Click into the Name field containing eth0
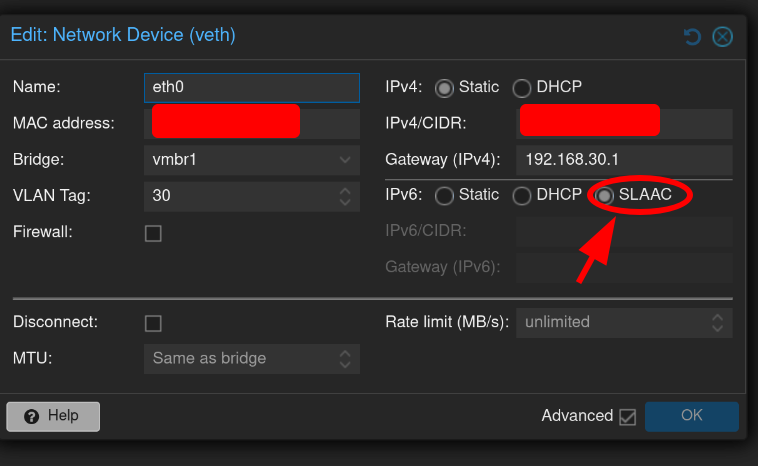 (252, 87)
